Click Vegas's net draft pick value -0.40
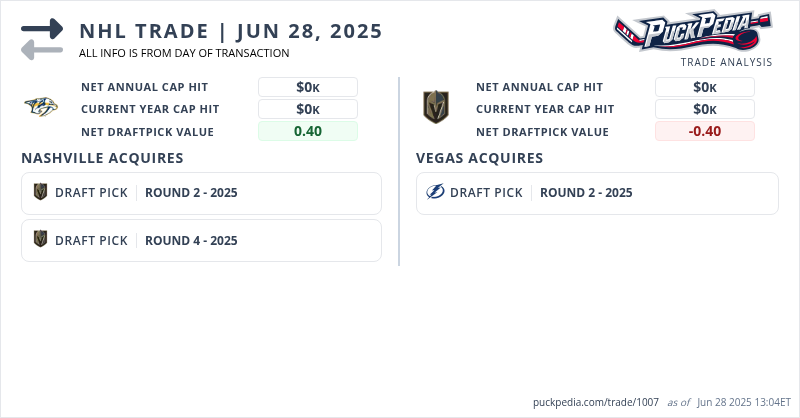This screenshot has height=418, width=800. click(704, 131)
